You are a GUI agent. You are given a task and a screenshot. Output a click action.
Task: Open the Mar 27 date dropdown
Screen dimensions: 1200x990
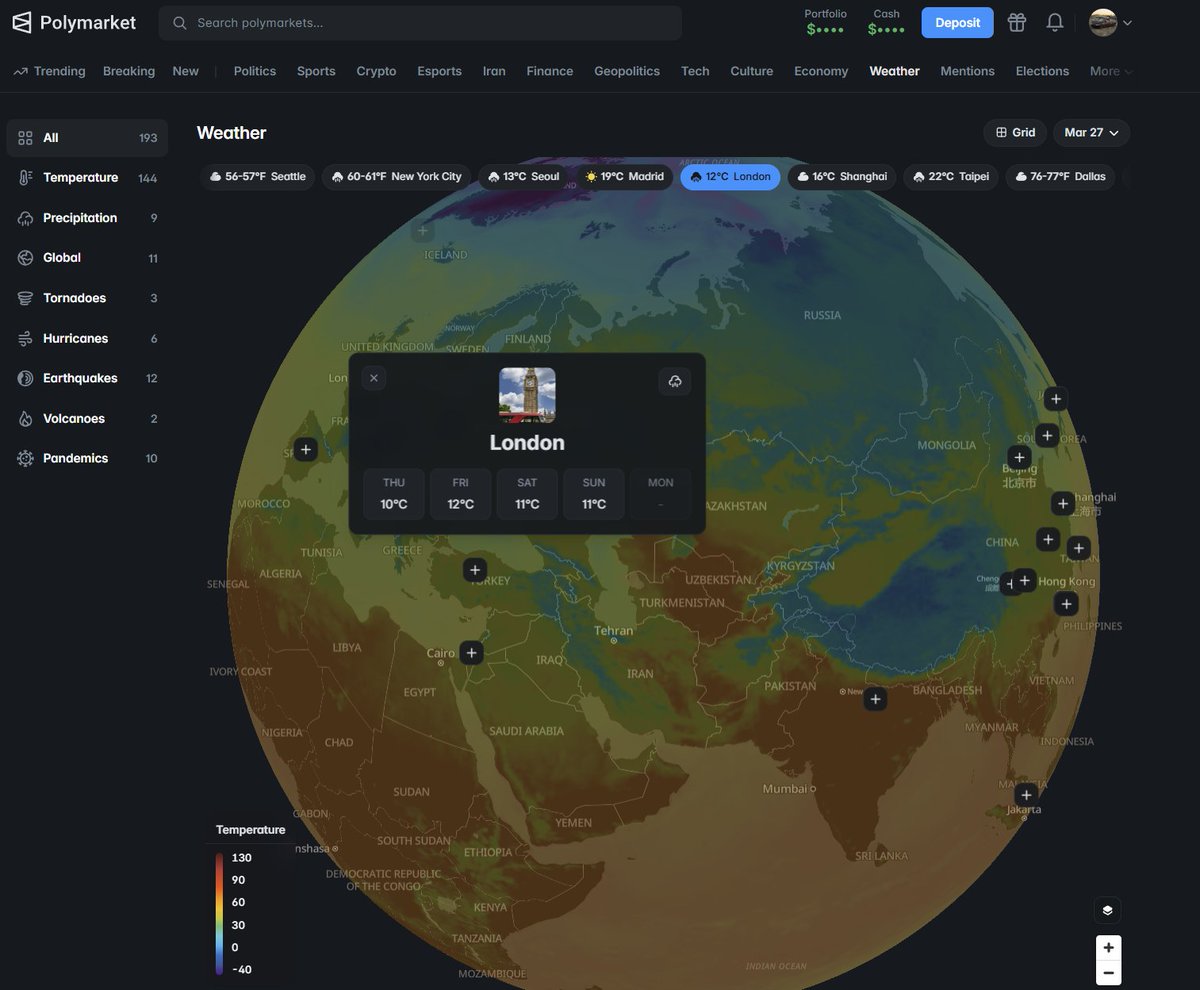click(1091, 132)
